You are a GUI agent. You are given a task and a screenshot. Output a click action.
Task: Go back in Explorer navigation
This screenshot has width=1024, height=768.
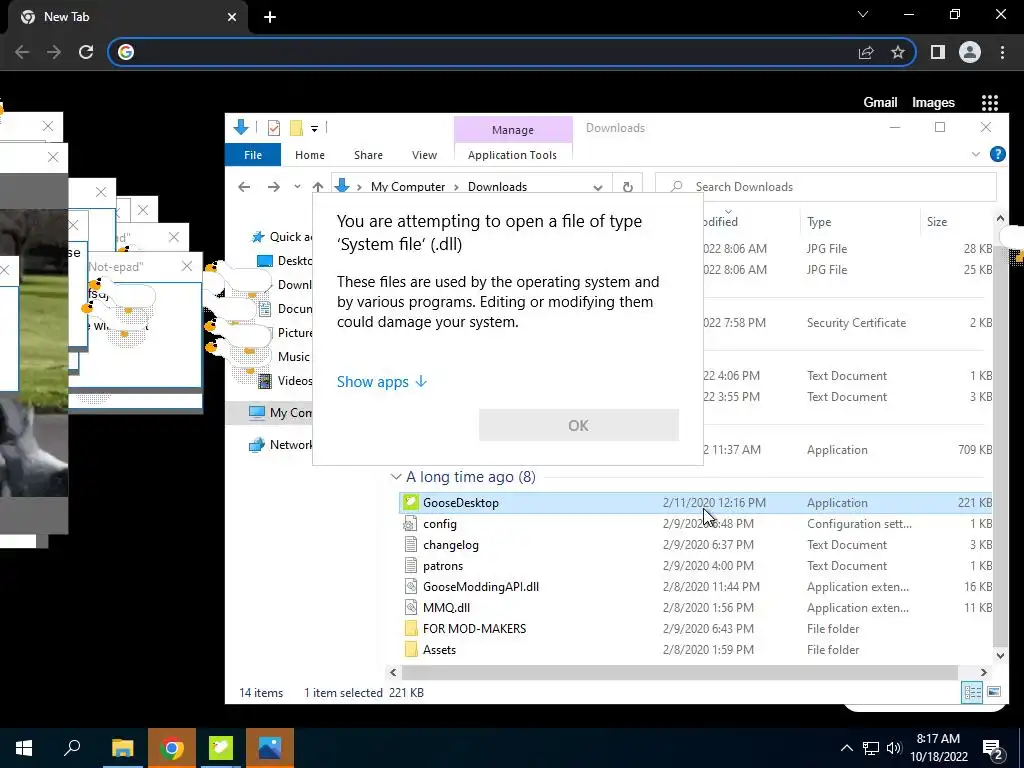point(244,187)
